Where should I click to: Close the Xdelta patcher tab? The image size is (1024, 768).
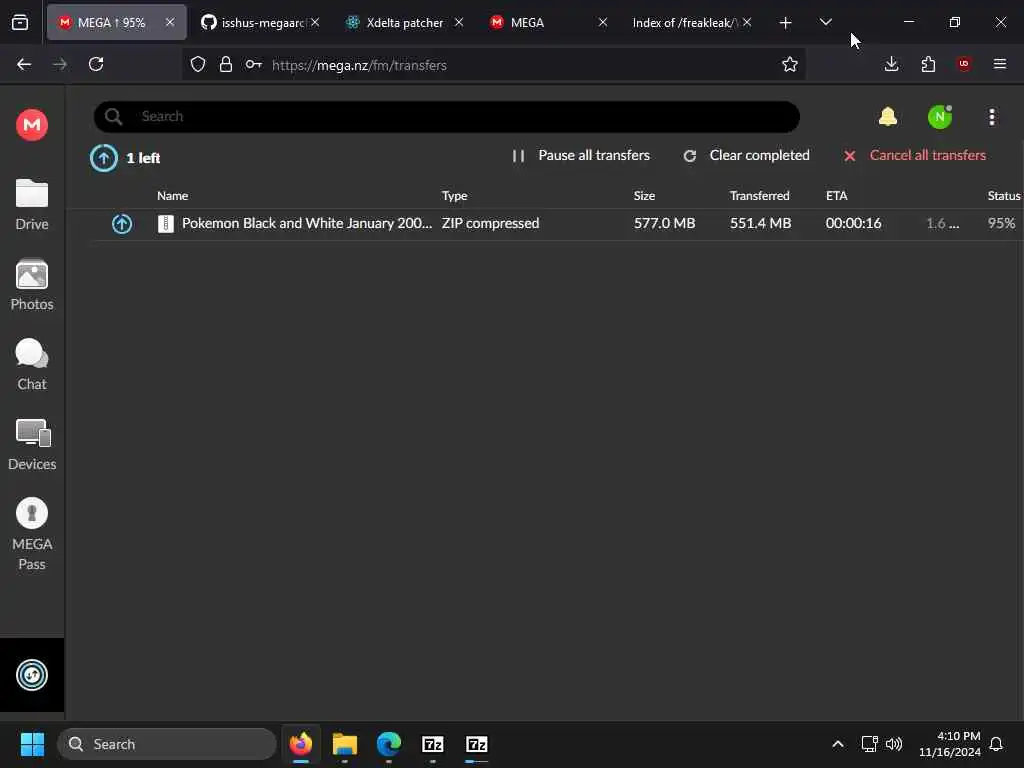click(459, 22)
